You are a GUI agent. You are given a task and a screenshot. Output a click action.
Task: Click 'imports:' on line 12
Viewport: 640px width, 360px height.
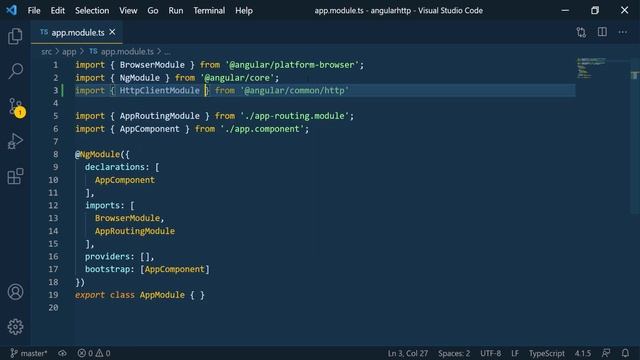[x=105, y=205]
